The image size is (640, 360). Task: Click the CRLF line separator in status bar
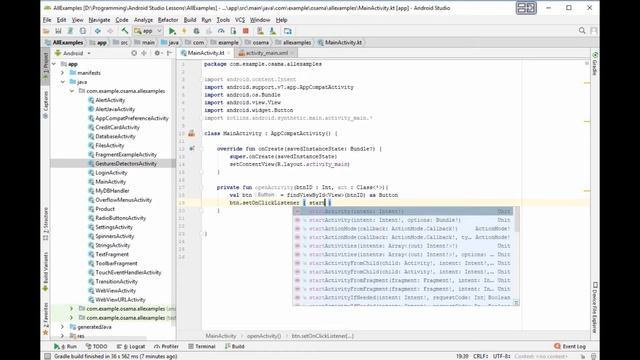tap(481, 356)
